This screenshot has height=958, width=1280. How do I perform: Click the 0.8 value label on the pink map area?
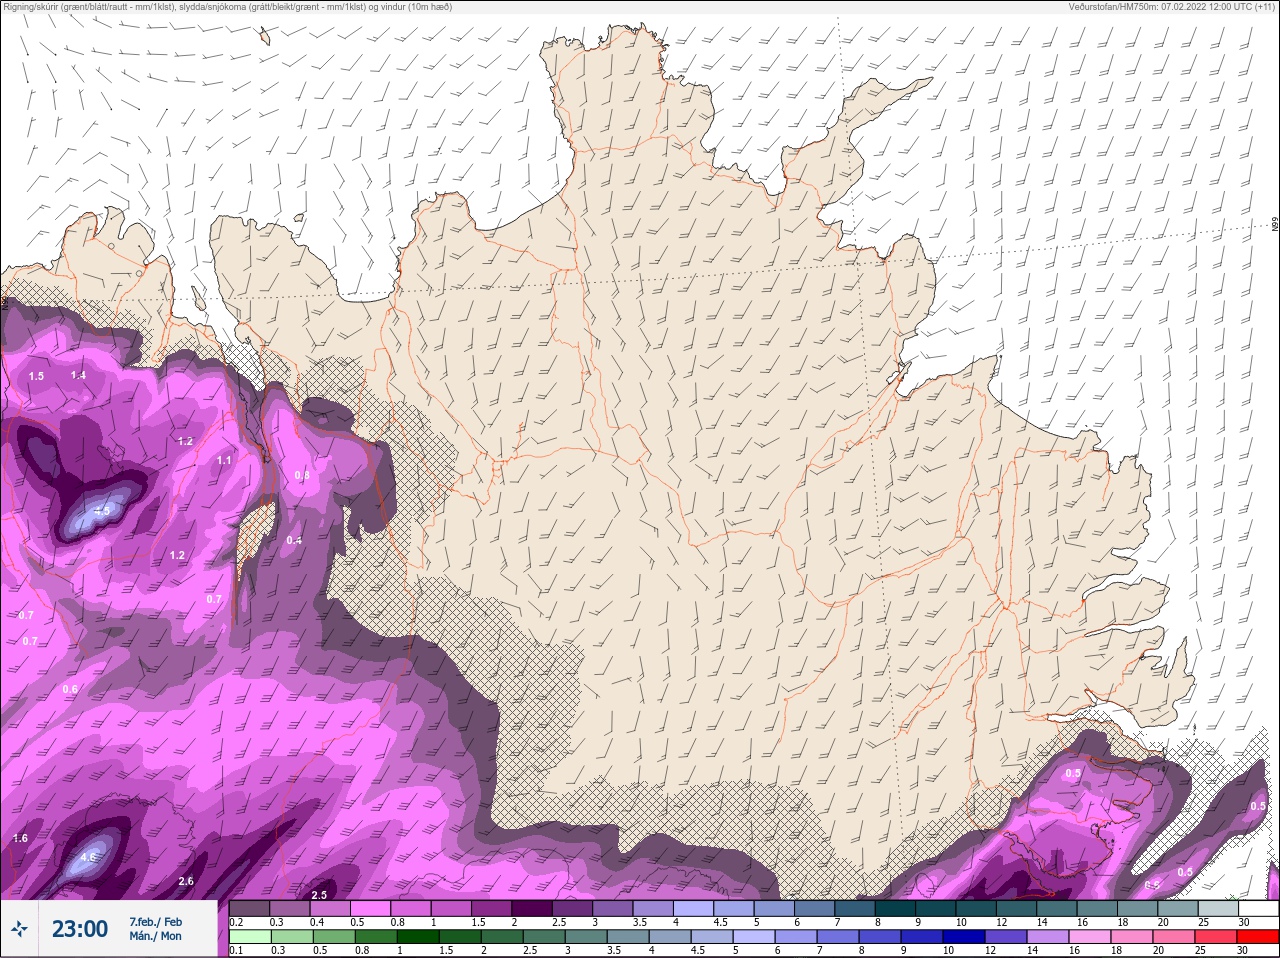click(302, 476)
